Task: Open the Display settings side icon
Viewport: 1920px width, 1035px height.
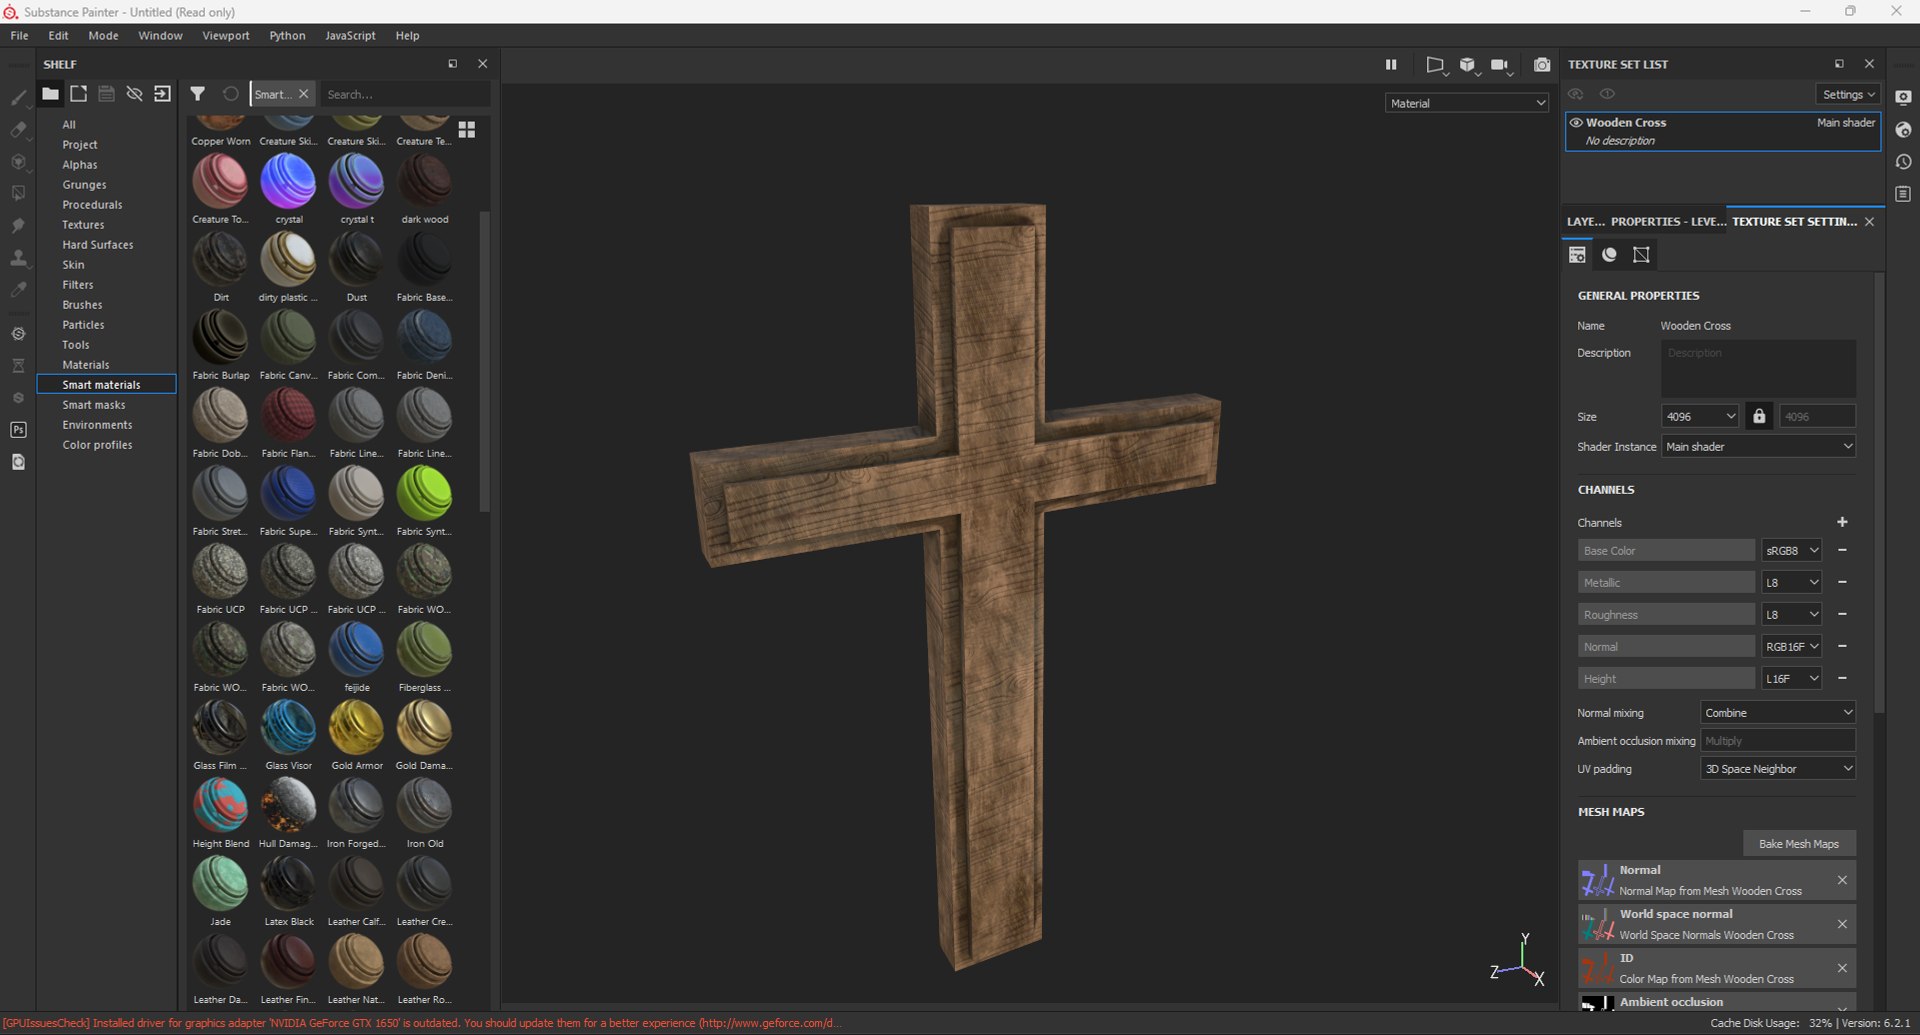Action: pos(1903,97)
